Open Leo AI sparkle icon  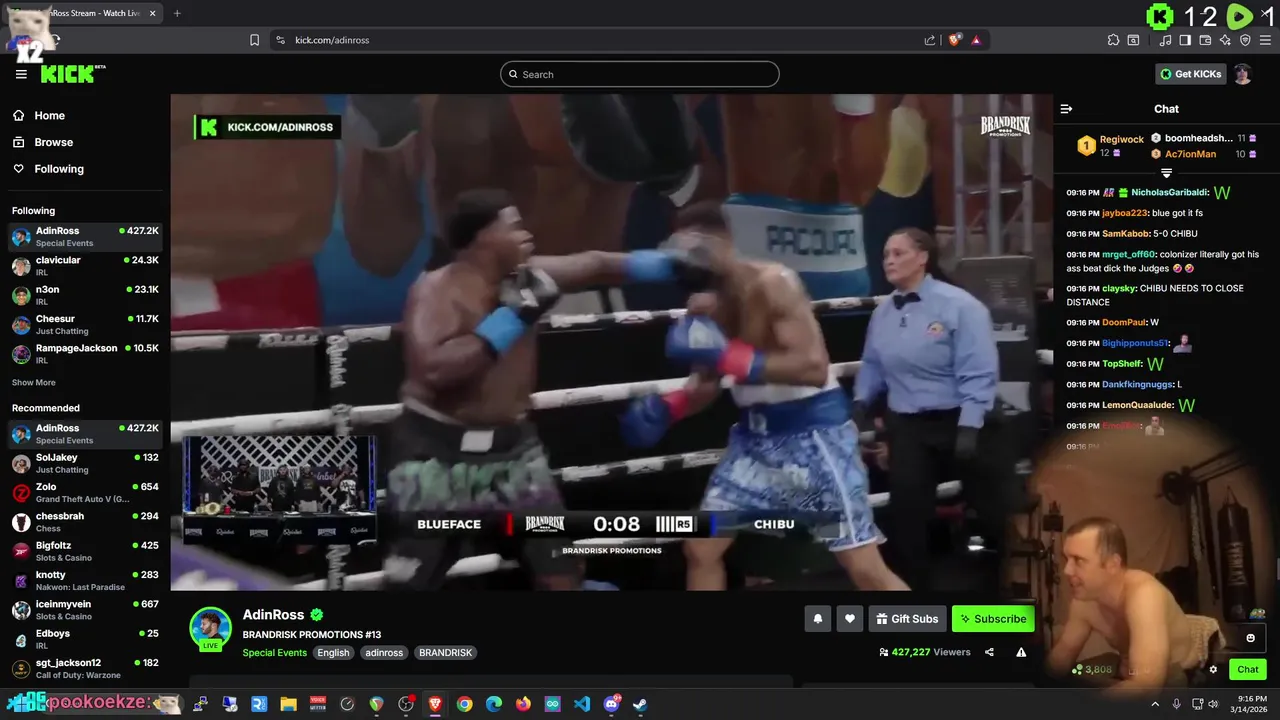point(1225,40)
